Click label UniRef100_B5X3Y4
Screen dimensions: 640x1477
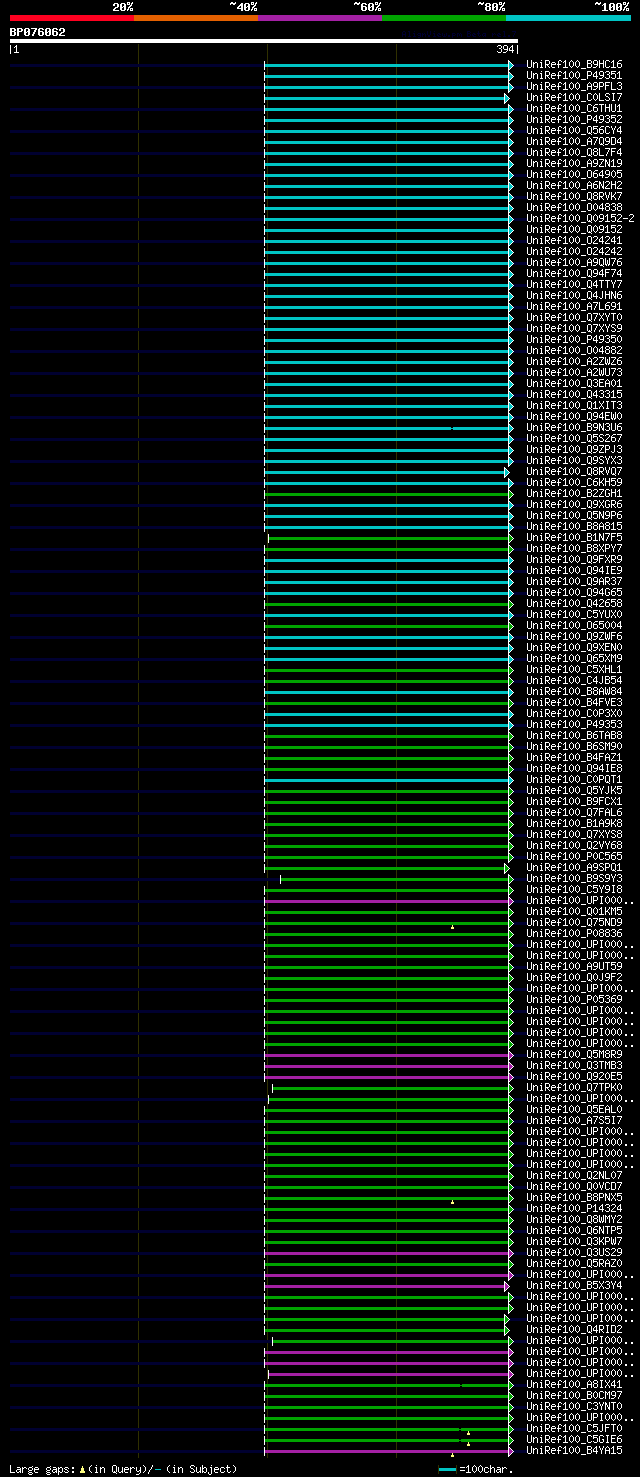coord(574,1285)
